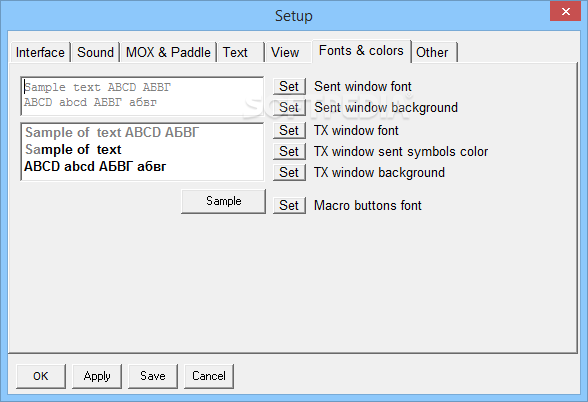This screenshot has height=402, width=588.
Task: Set TX window sent symbols color
Action: [x=289, y=152]
